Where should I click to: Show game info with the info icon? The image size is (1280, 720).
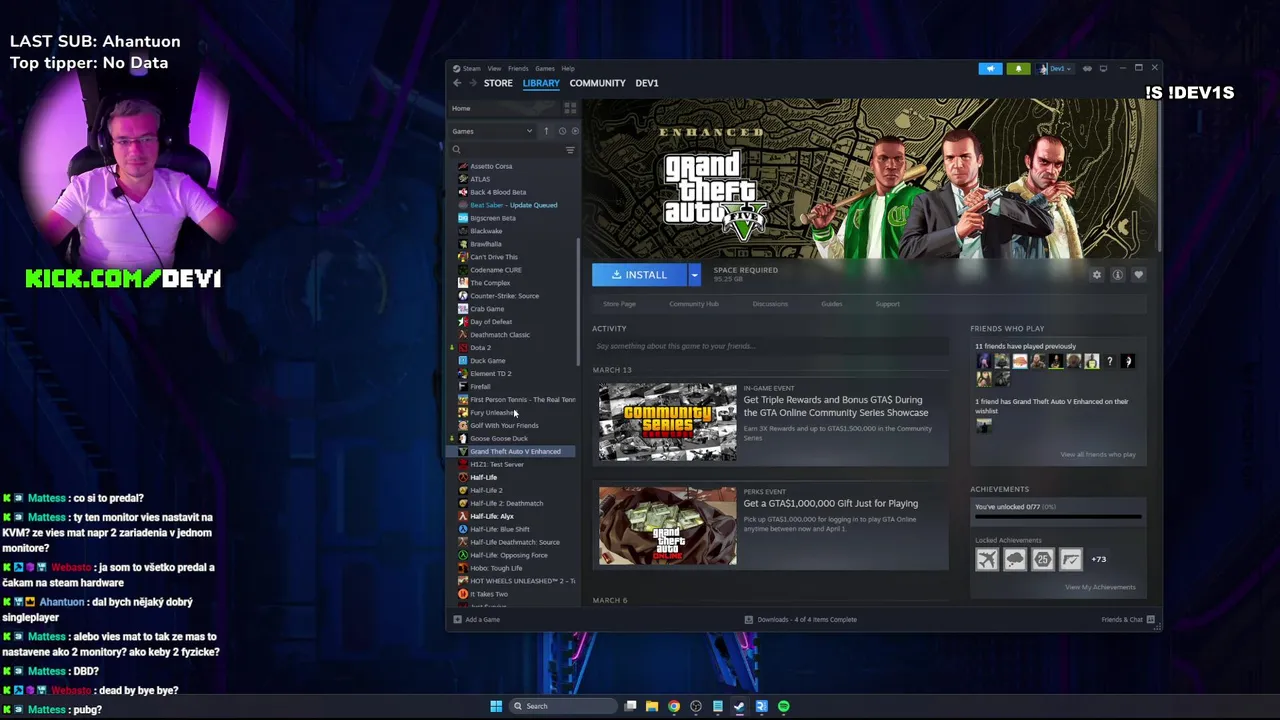pos(1118,275)
